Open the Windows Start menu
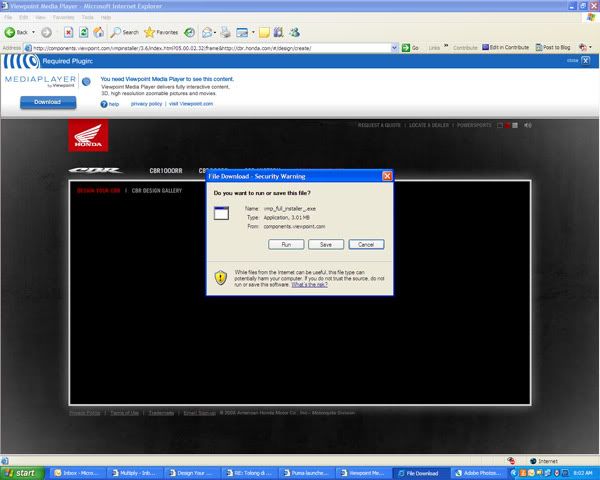Viewport: 600px width, 480px height. point(22,473)
